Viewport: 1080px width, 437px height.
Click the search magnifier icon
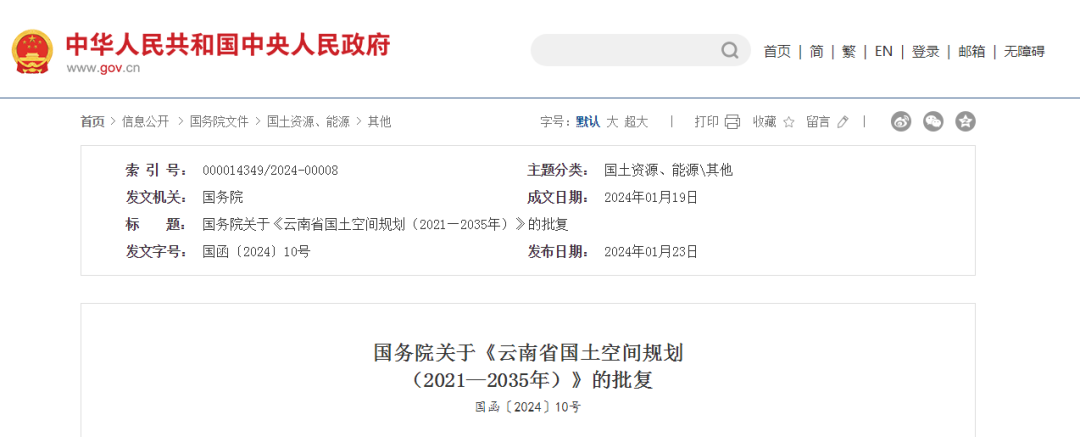pyautogui.click(x=729, y=50)
